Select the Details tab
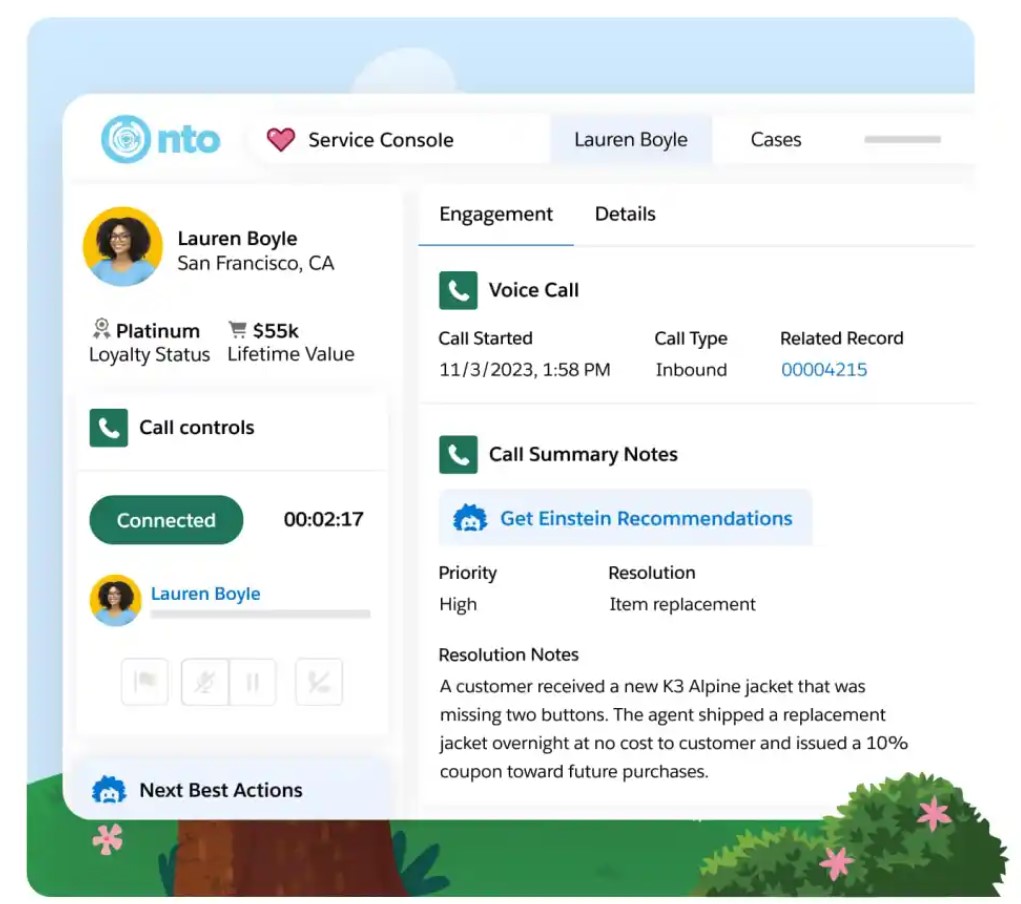This screenshot has width=1021, height=904. (x=625, y=214)
